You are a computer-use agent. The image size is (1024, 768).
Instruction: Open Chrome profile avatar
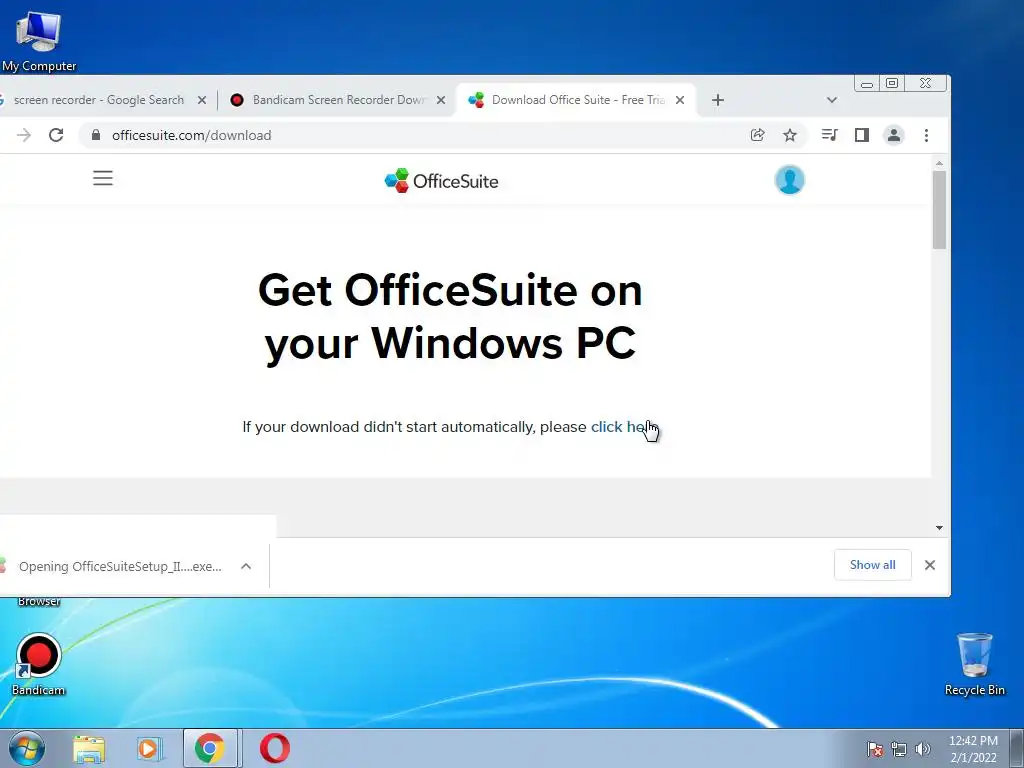(893, 135)
